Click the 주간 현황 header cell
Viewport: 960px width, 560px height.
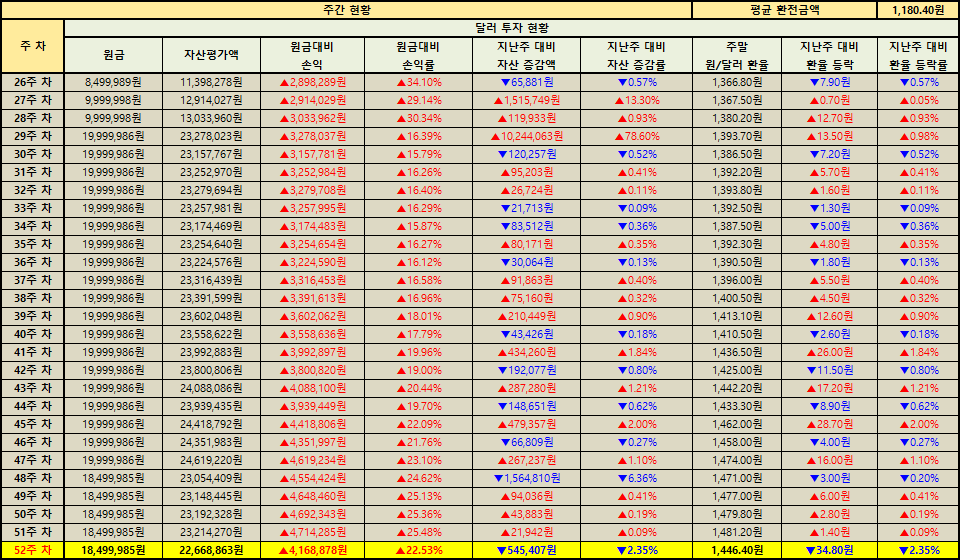tap(348, 9)
